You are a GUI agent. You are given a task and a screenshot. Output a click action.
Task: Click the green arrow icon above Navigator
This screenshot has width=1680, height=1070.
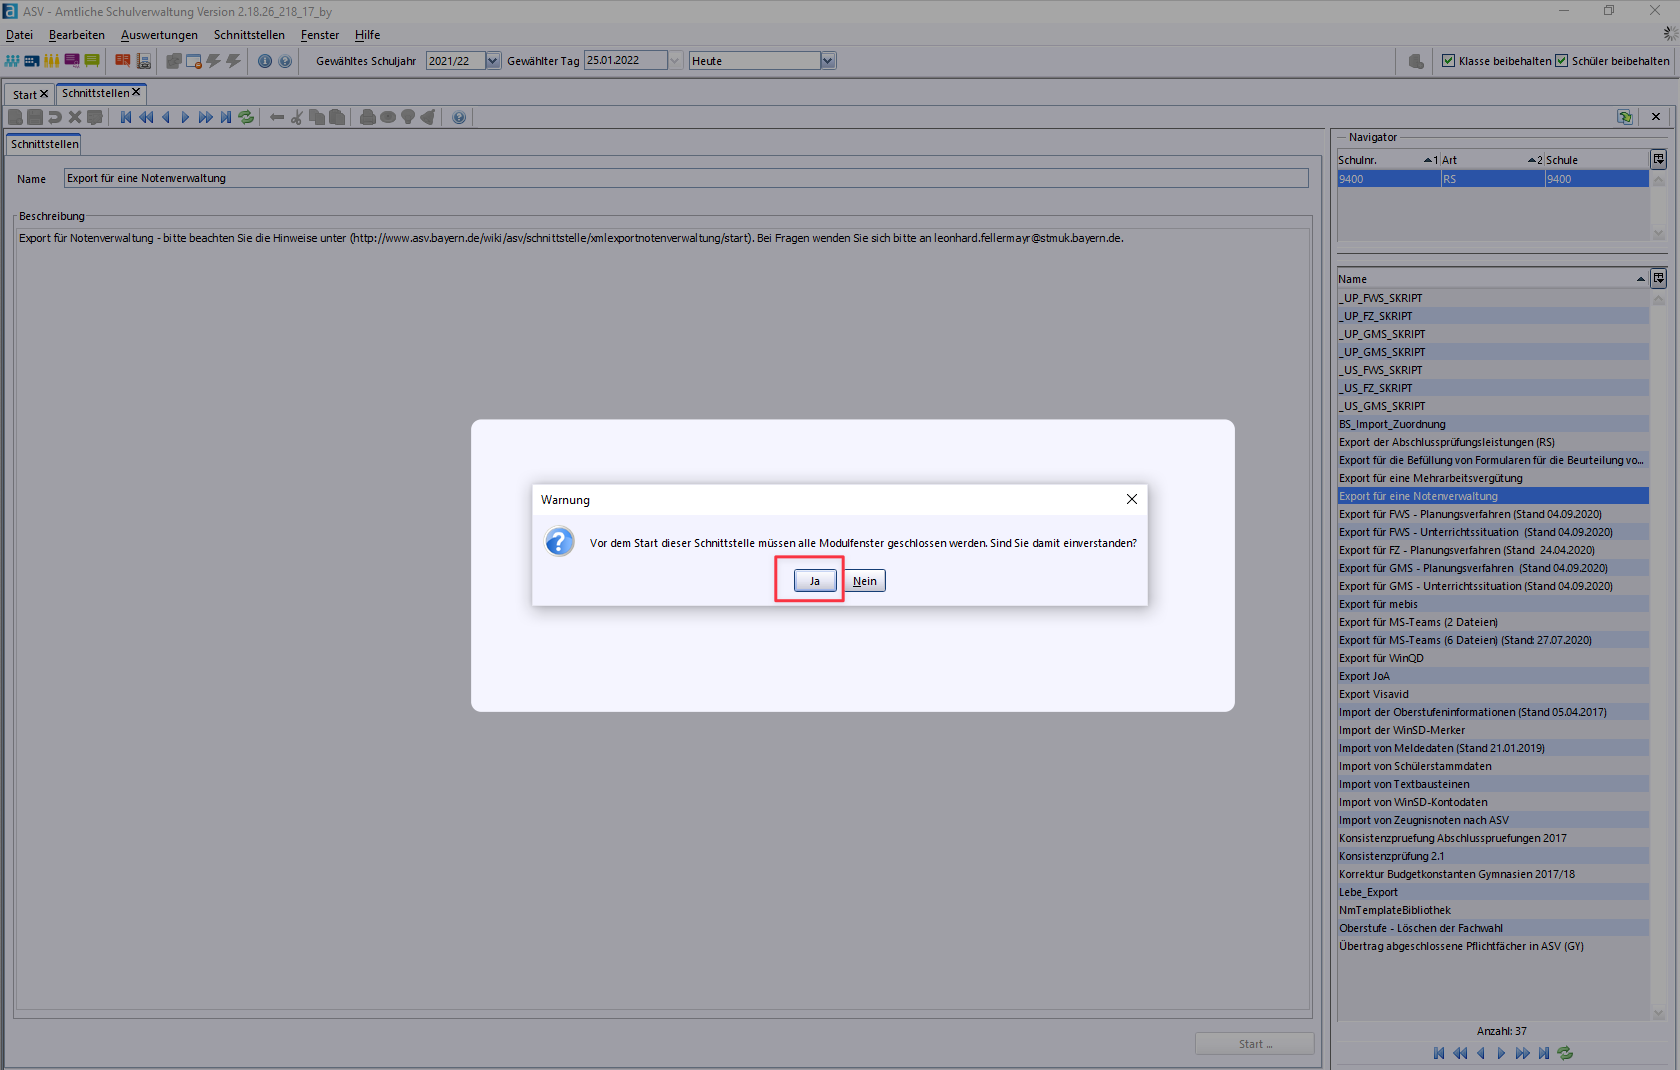tap(1625, 117)
